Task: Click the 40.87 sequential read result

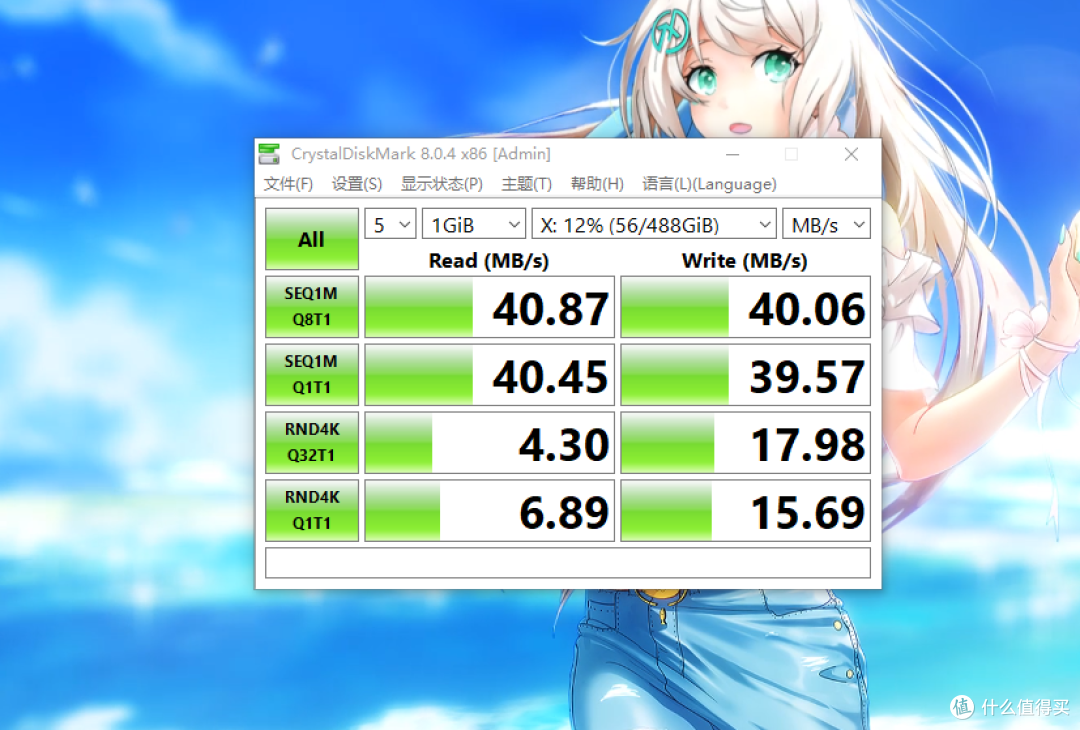Action: coord(489,307)
